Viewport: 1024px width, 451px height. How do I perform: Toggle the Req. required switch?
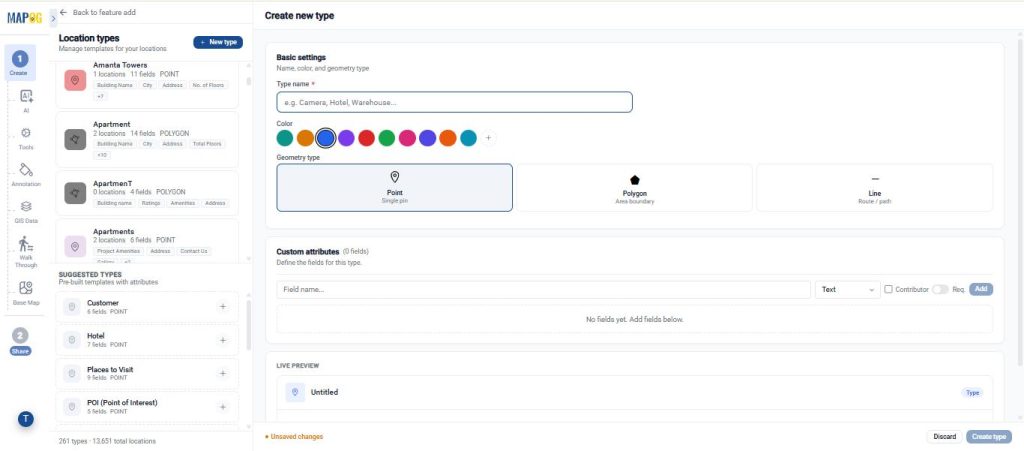pos(940,289)
